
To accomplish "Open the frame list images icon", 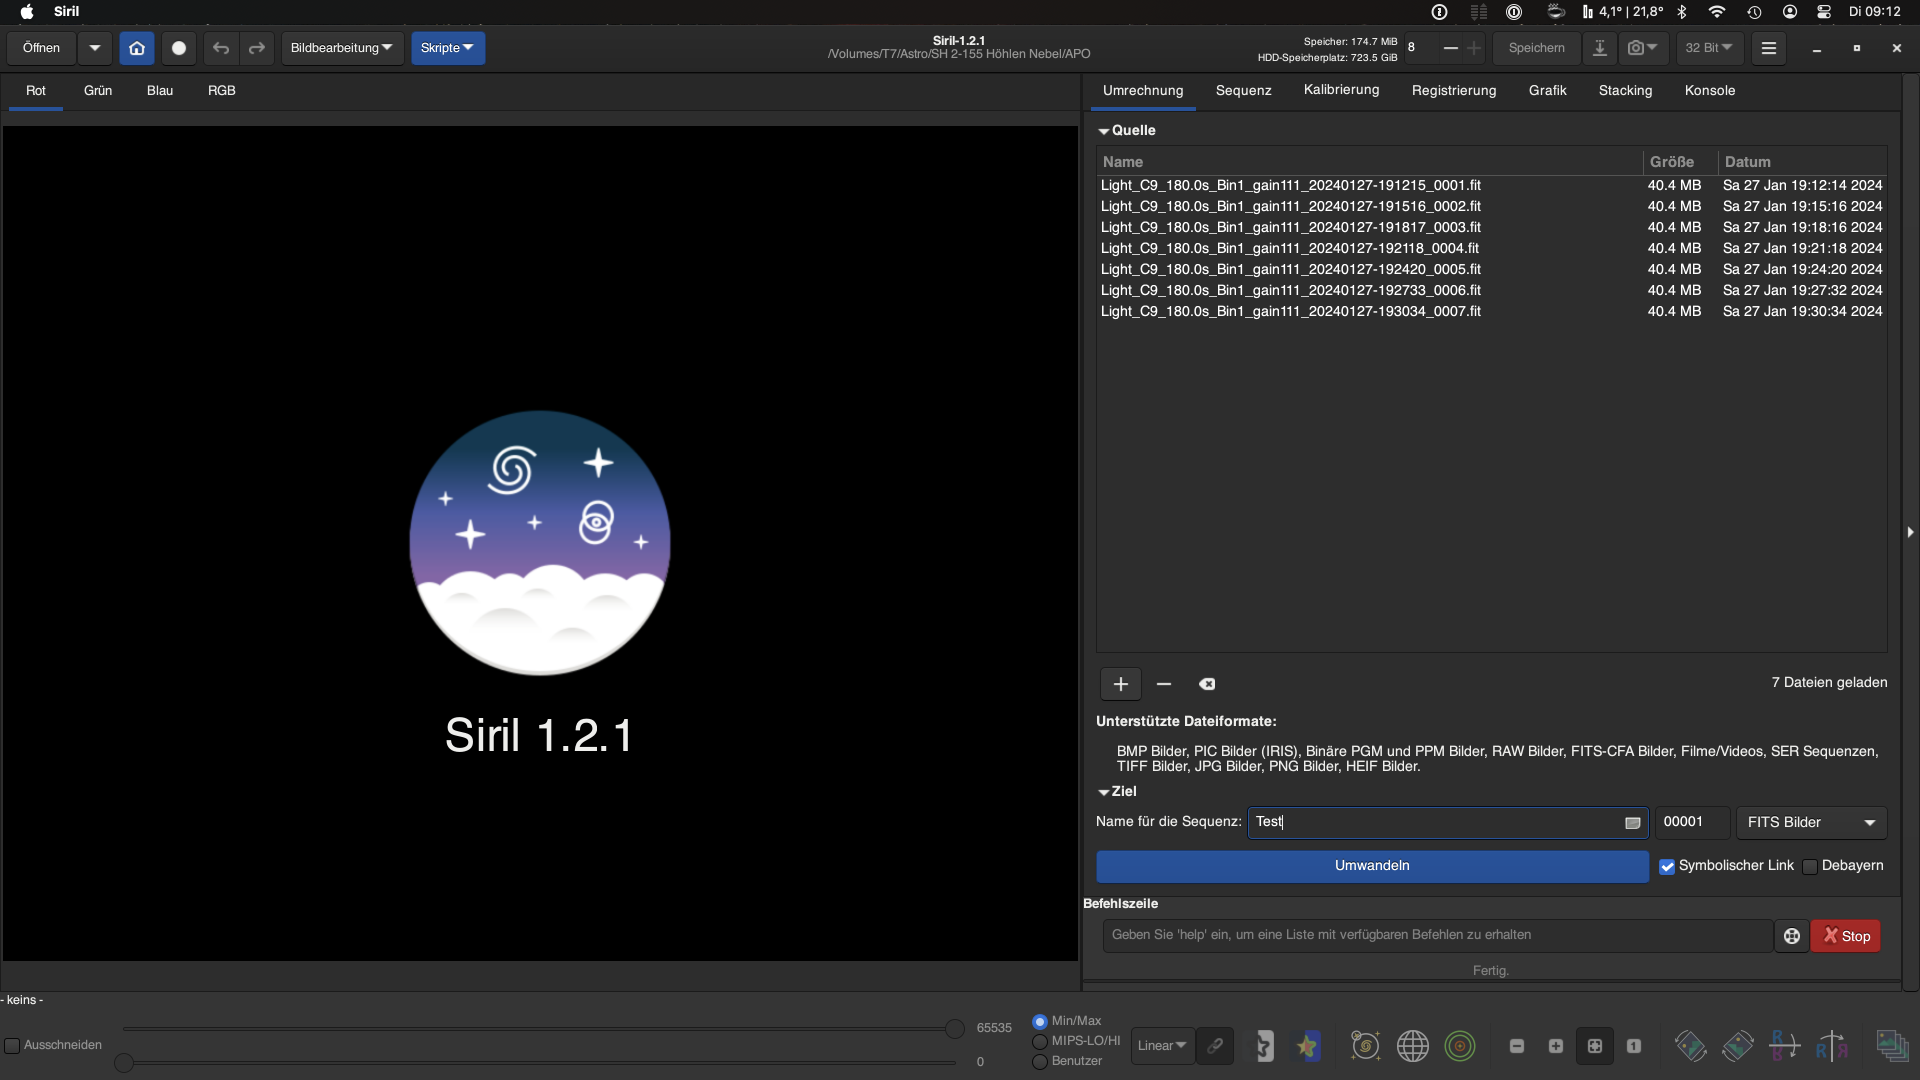I will click(1892, 1046).
